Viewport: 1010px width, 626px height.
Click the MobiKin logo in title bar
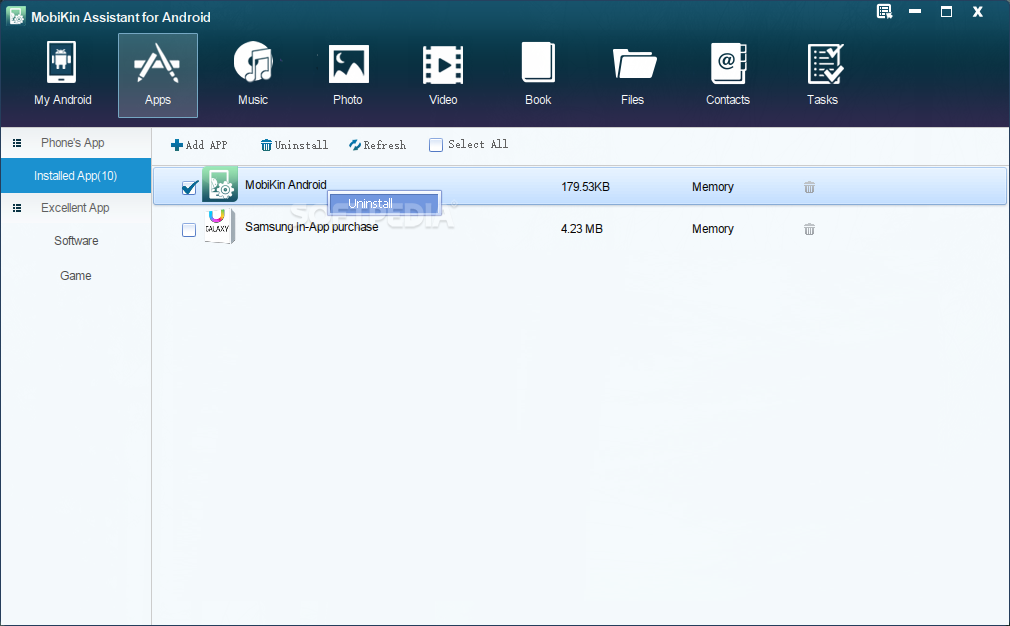click(x=15, y=16)
